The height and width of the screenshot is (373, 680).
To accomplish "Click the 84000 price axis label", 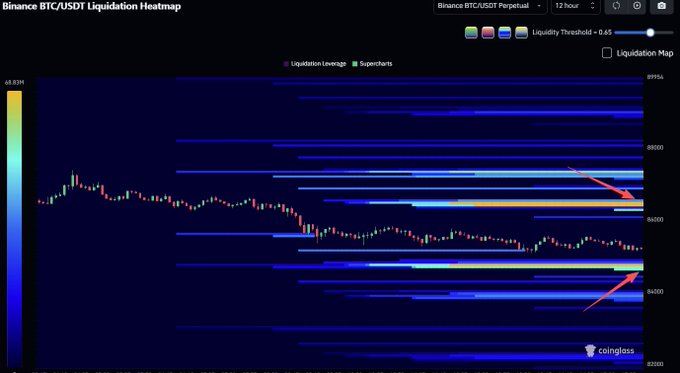I will [x=655, y=291].
